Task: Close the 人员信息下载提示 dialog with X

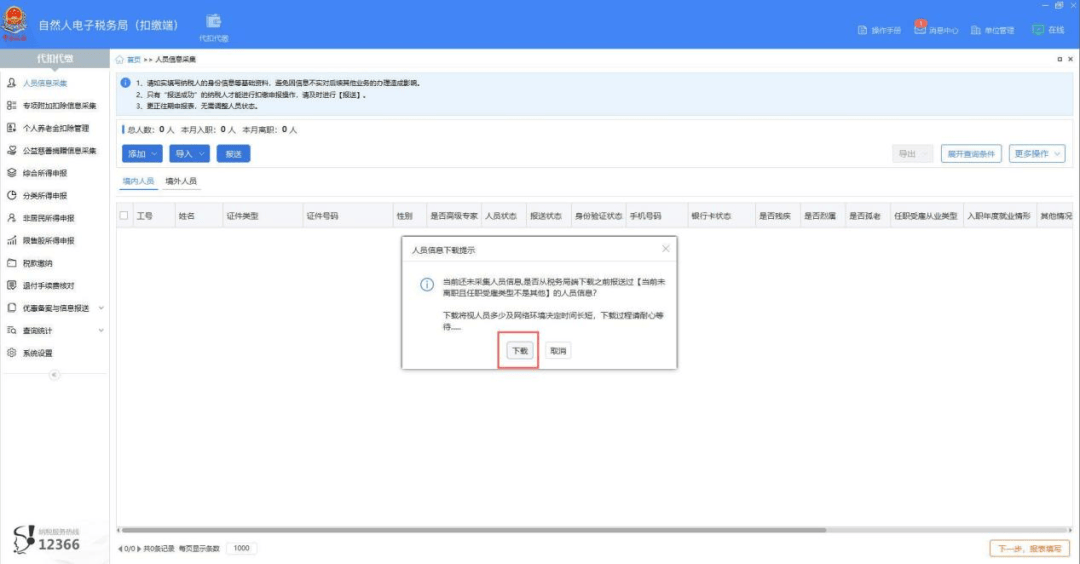Action: pos(666,249)
